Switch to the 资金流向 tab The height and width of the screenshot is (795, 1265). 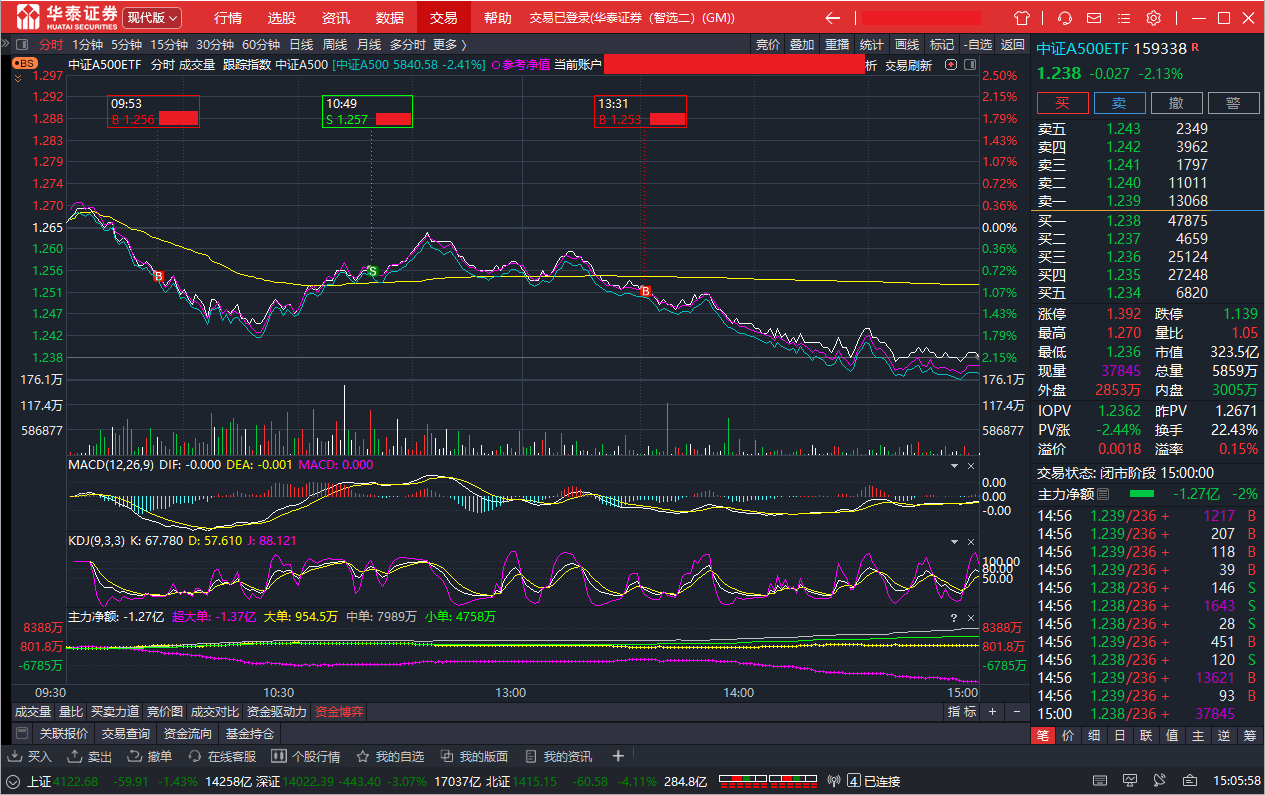click(187, 733)
